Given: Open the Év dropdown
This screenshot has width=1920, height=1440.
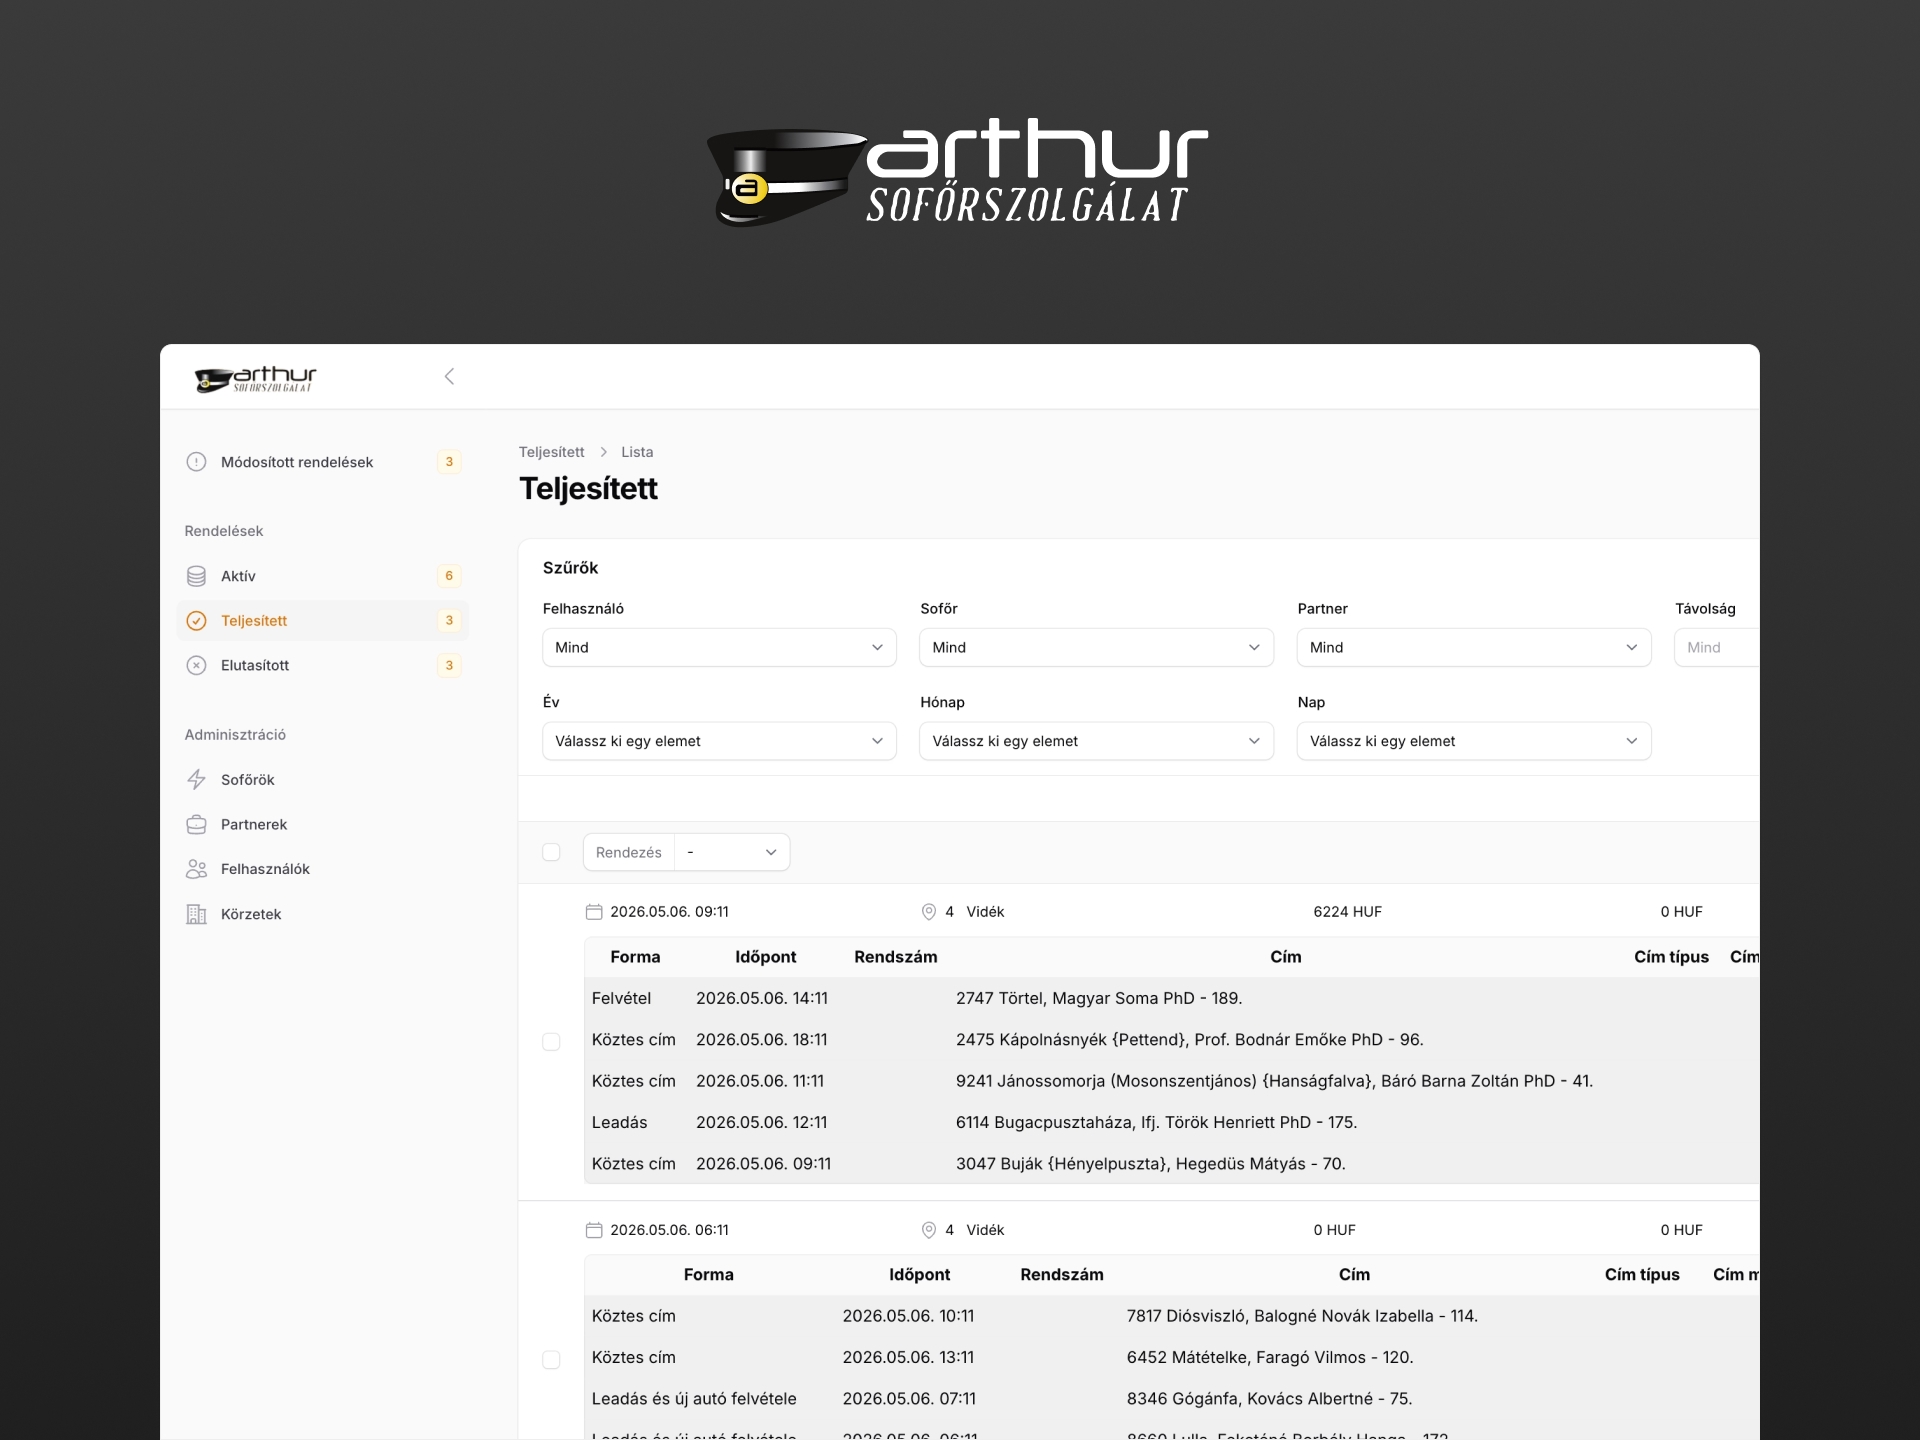Looking at the screenshot, I should [x=719, y=741].
